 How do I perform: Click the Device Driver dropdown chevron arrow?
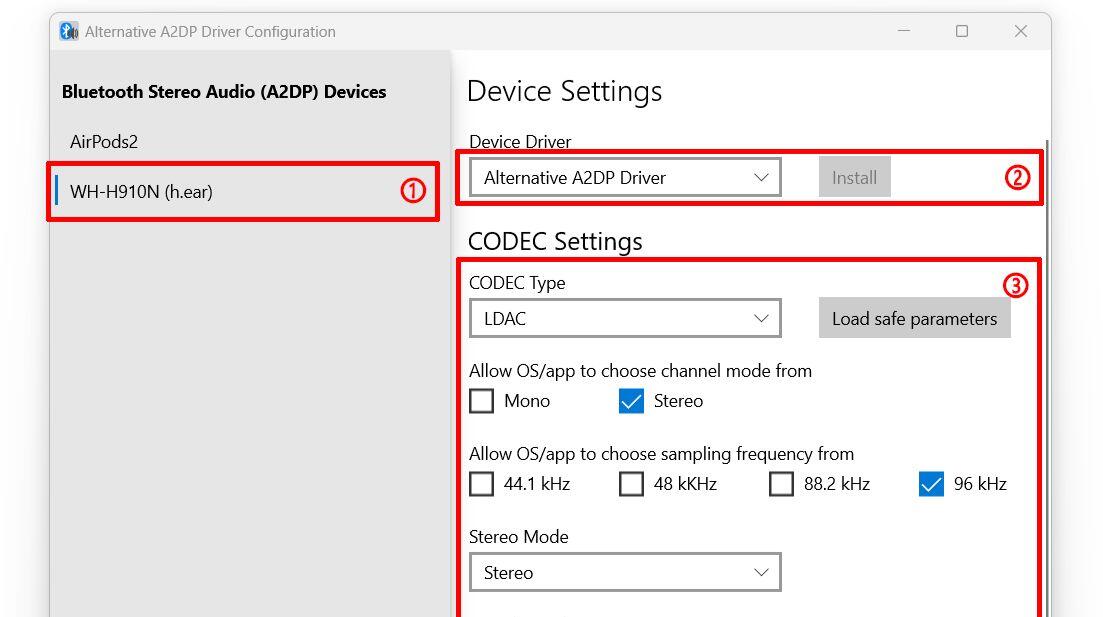tap(761, 177)
